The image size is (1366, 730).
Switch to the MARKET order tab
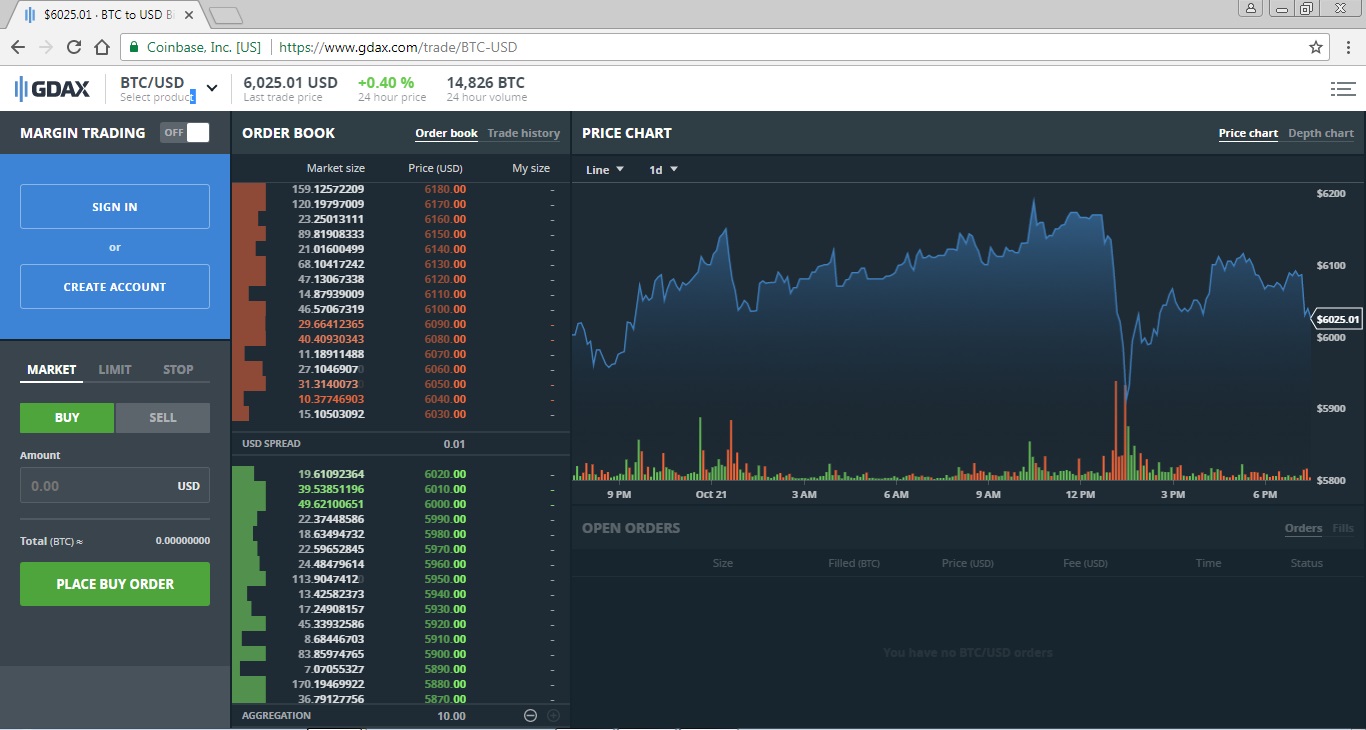52,370
